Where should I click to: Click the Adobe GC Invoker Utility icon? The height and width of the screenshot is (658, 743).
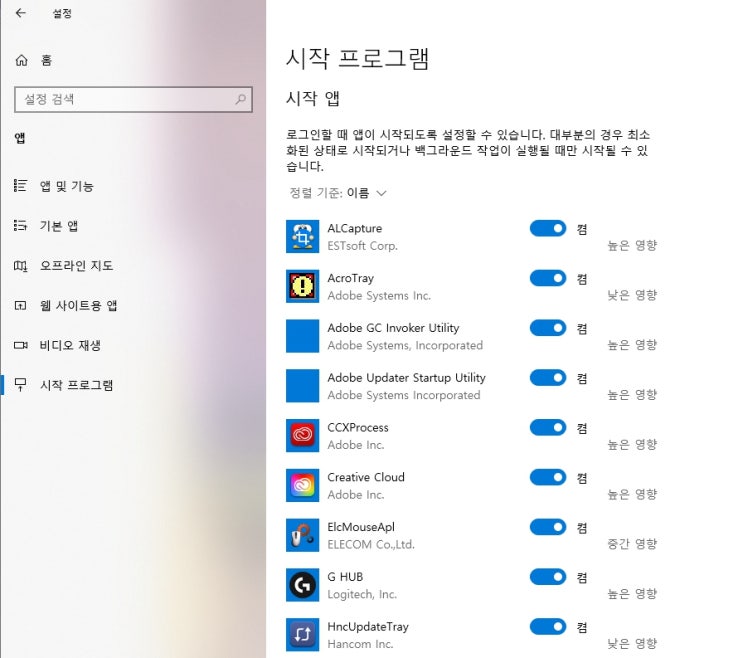tap(302, 336)
